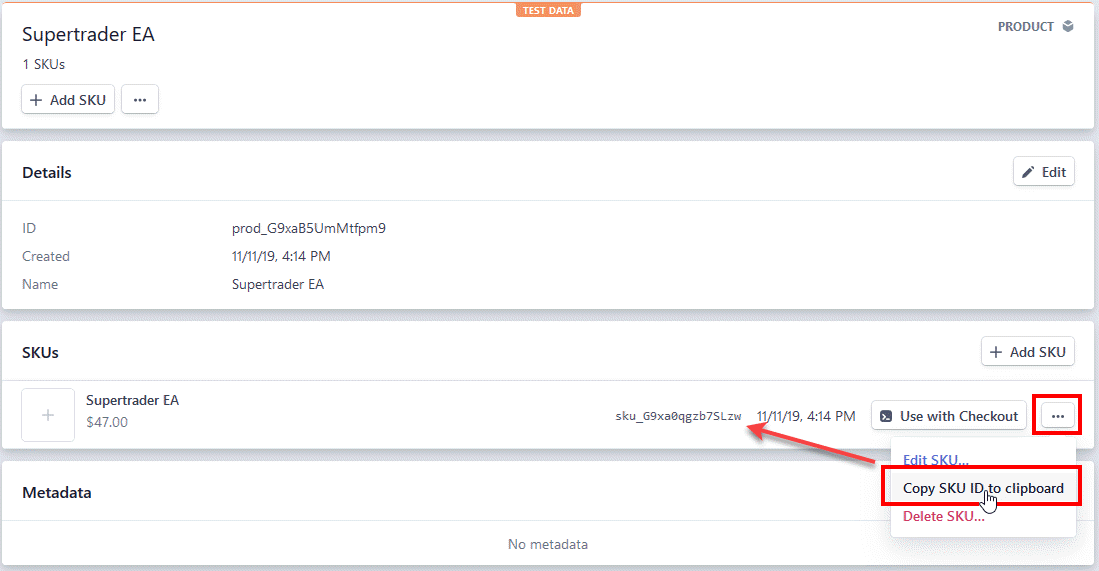Image resolution: width=1099 pixels, height=571 pixels.
Task: Select Copy SKU ID to clipboard
Action: coord(982,488)
